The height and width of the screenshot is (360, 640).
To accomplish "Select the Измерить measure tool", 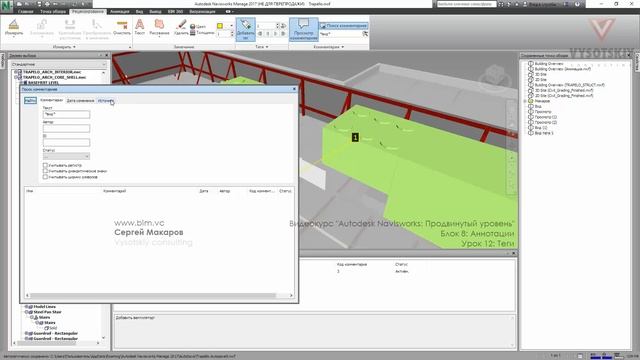I will pos(14,27).
